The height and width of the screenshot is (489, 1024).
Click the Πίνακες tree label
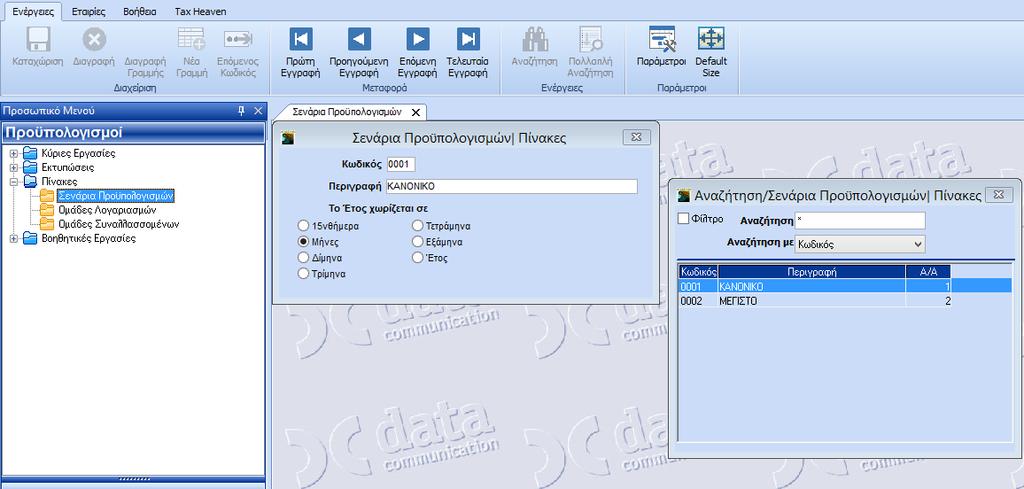coord(59,181)
